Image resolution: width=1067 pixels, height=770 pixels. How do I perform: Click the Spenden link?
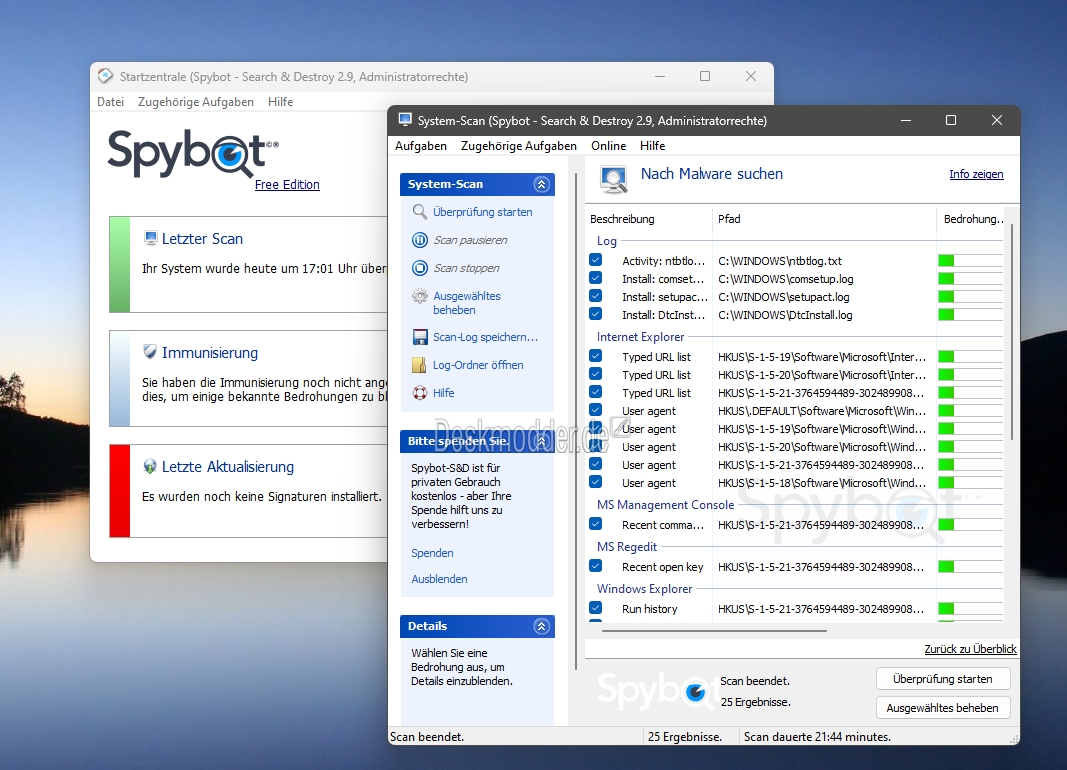tap(432, 553)
